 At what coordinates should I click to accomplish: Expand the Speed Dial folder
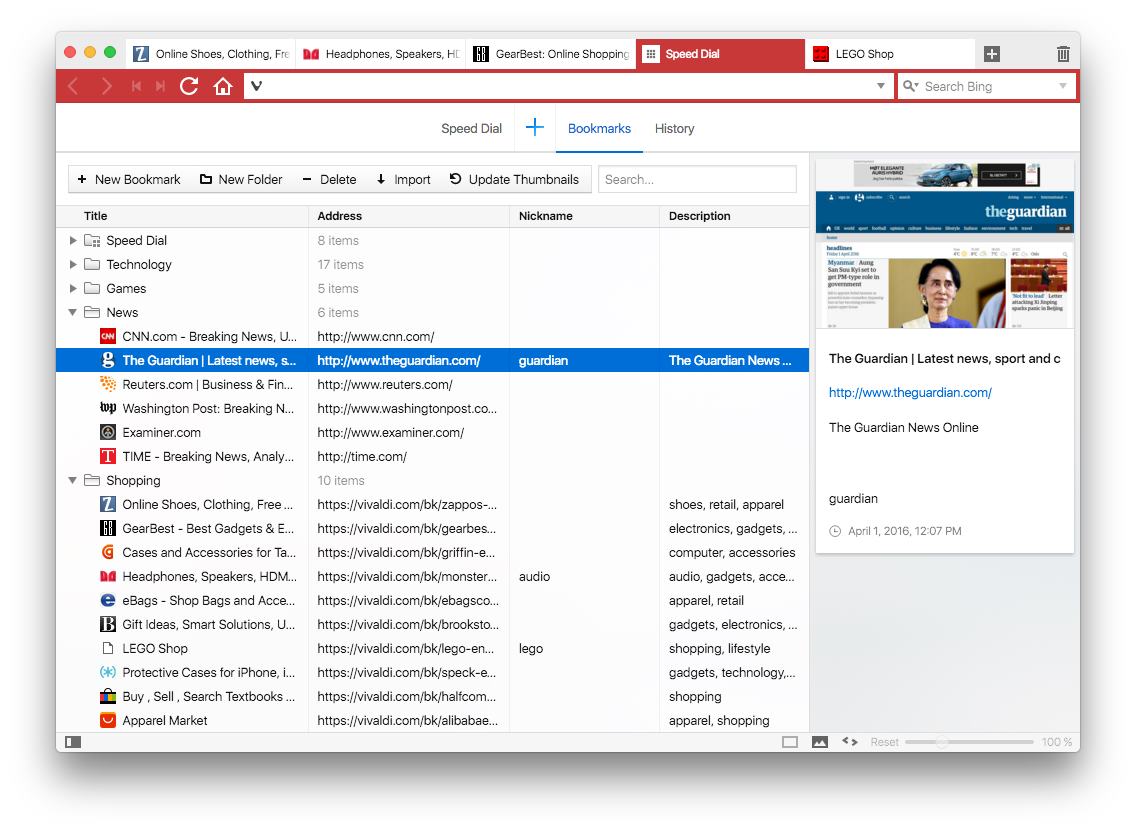[x=72, y=241]
